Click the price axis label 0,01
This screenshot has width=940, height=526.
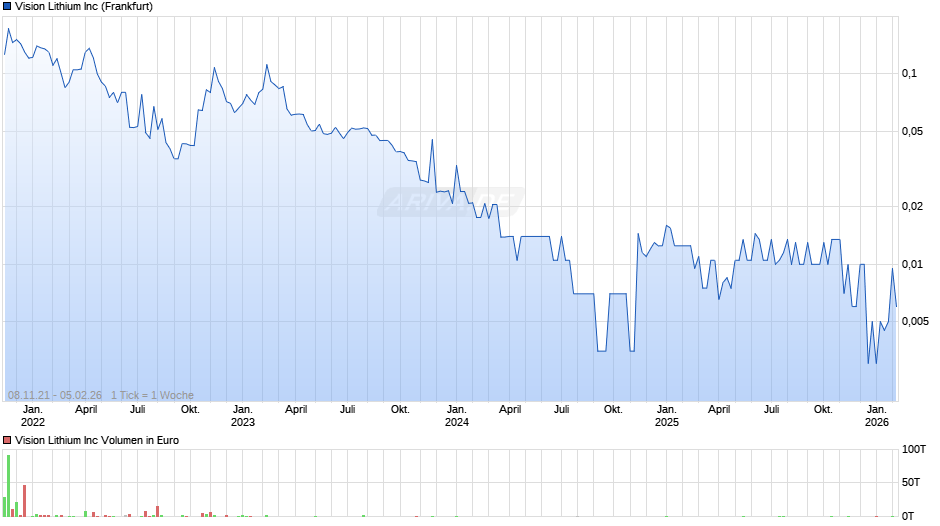tap(912, 264)
